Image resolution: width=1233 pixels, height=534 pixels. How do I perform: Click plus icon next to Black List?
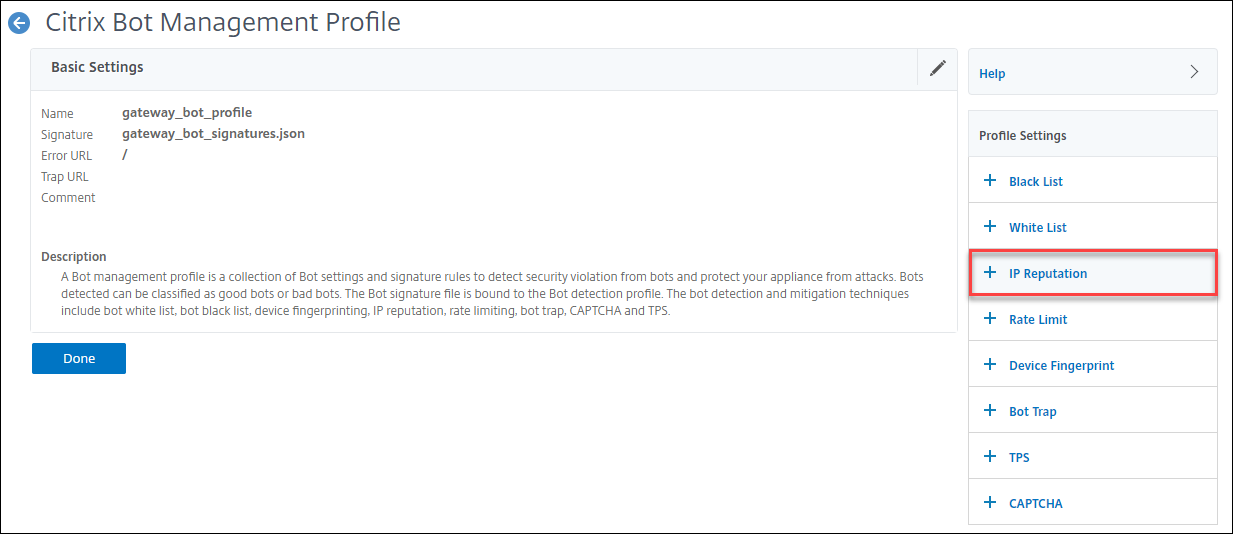click(990, 181)
